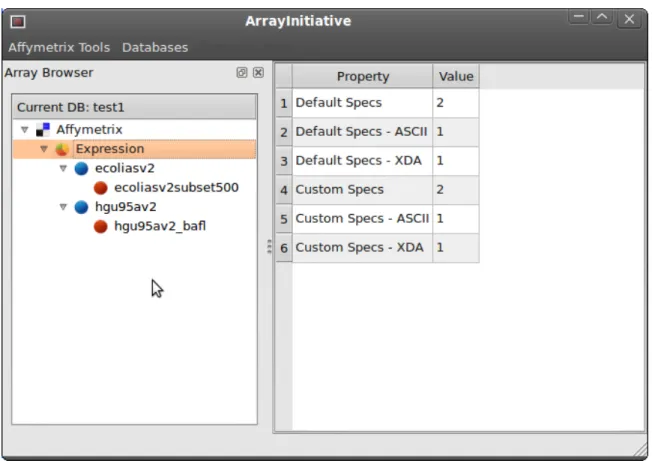The height and width of the screenshot is (461, 652).
Task: Click the splitter handle between the panels
Action: click(269, 247)
